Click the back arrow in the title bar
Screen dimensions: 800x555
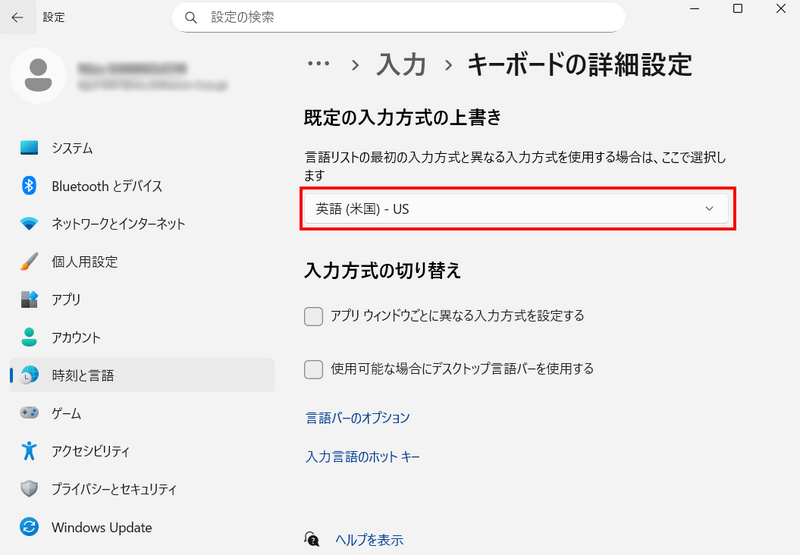17,17
